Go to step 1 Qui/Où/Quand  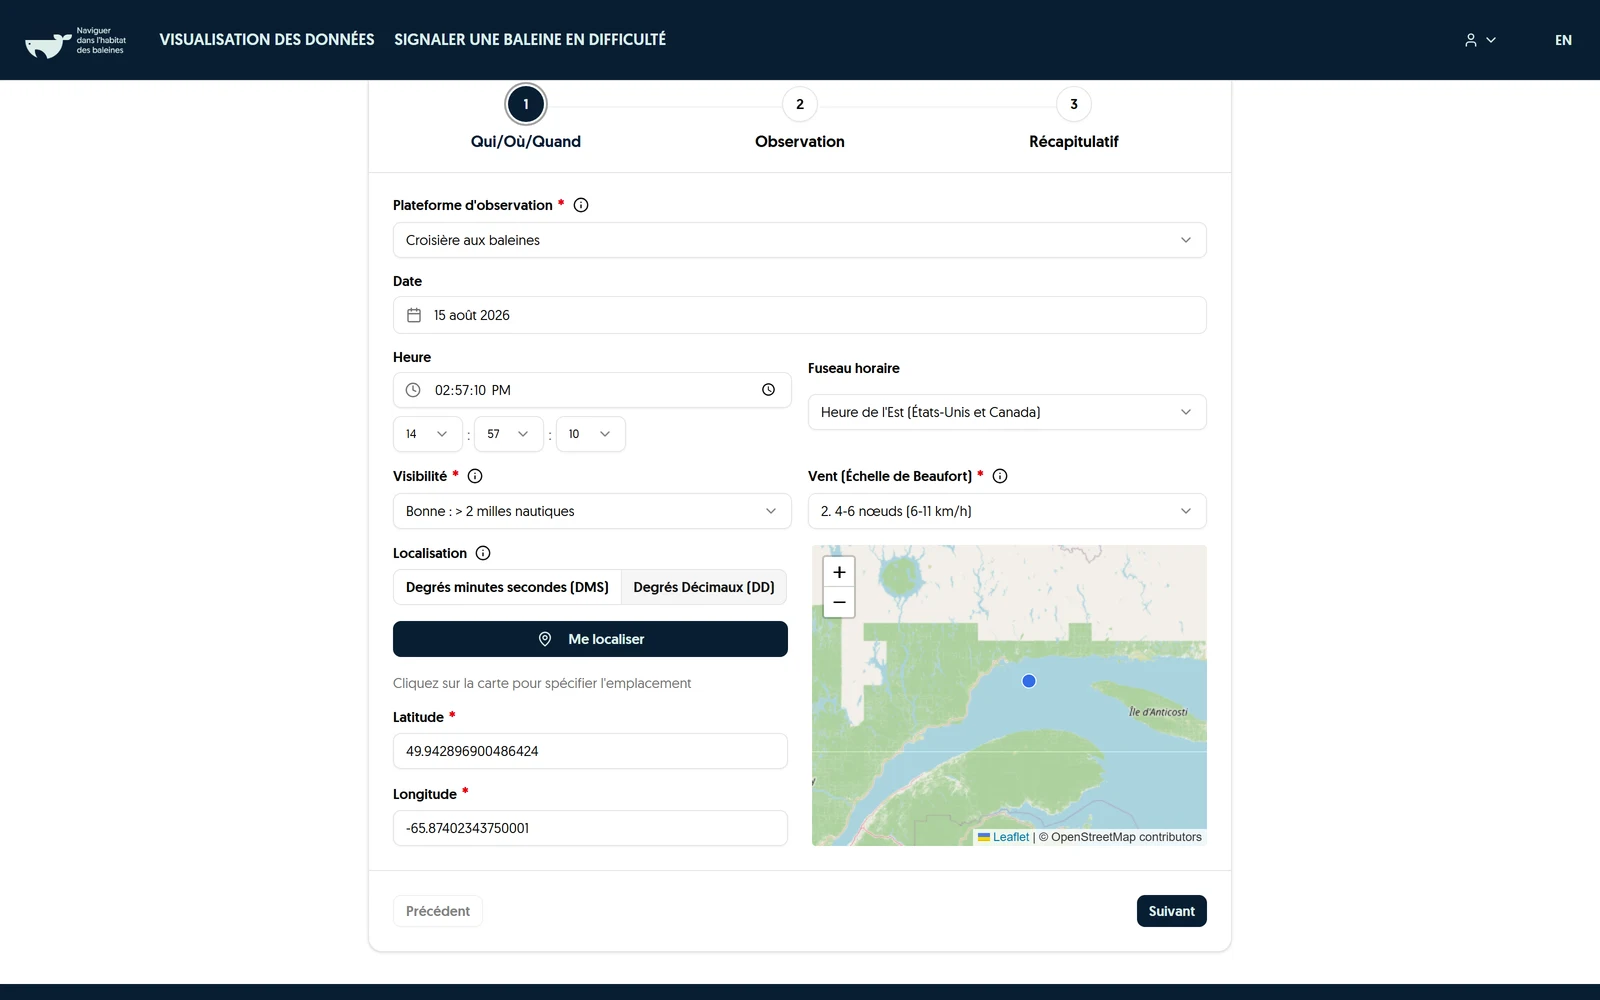(526, 104)
